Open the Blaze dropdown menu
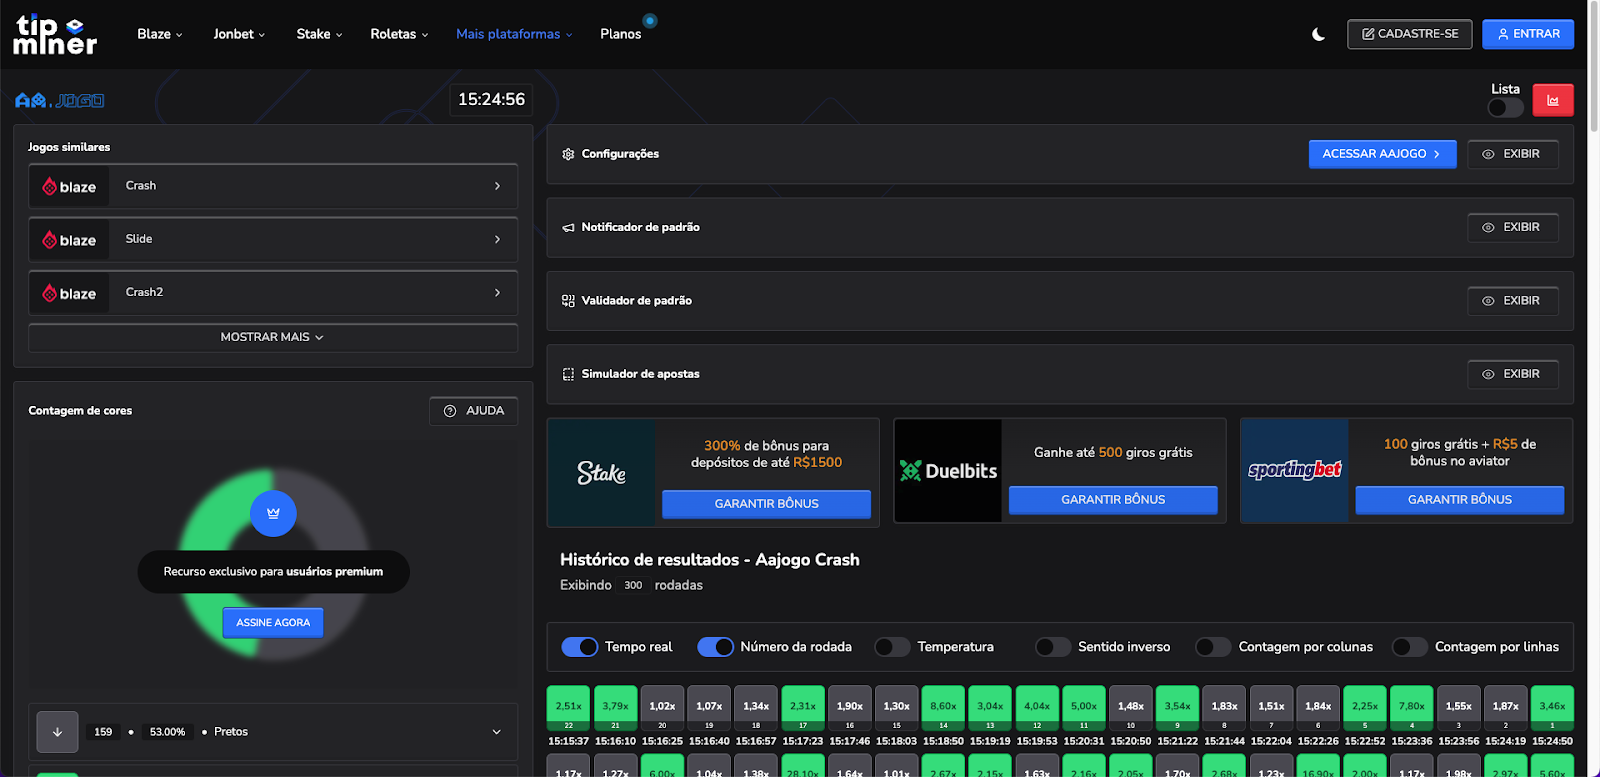1600x777 pixels. [x=160, y=34]
